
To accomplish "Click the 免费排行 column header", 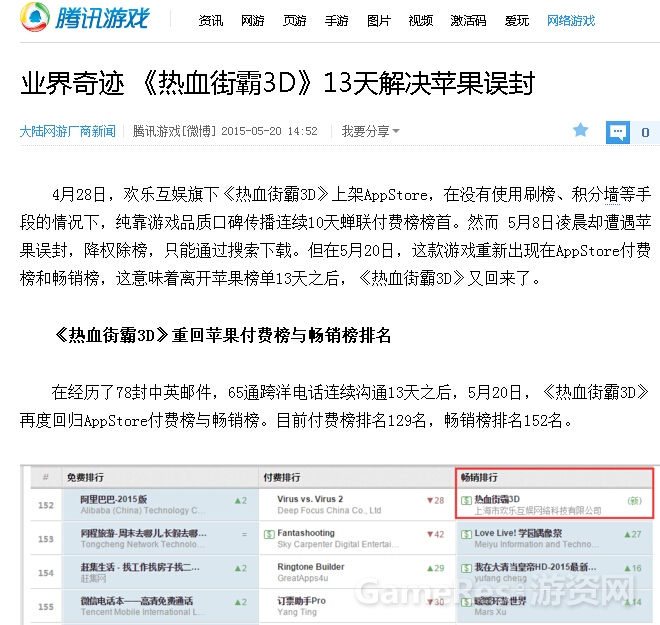I will pos(85,477).
